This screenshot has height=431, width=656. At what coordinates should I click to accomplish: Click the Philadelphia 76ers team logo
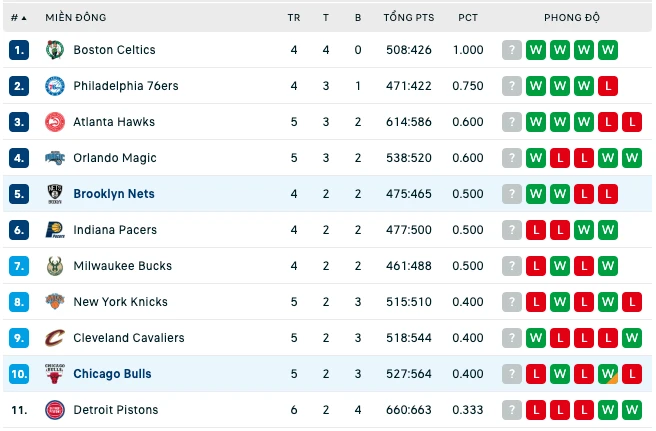(x=55, y=86)
